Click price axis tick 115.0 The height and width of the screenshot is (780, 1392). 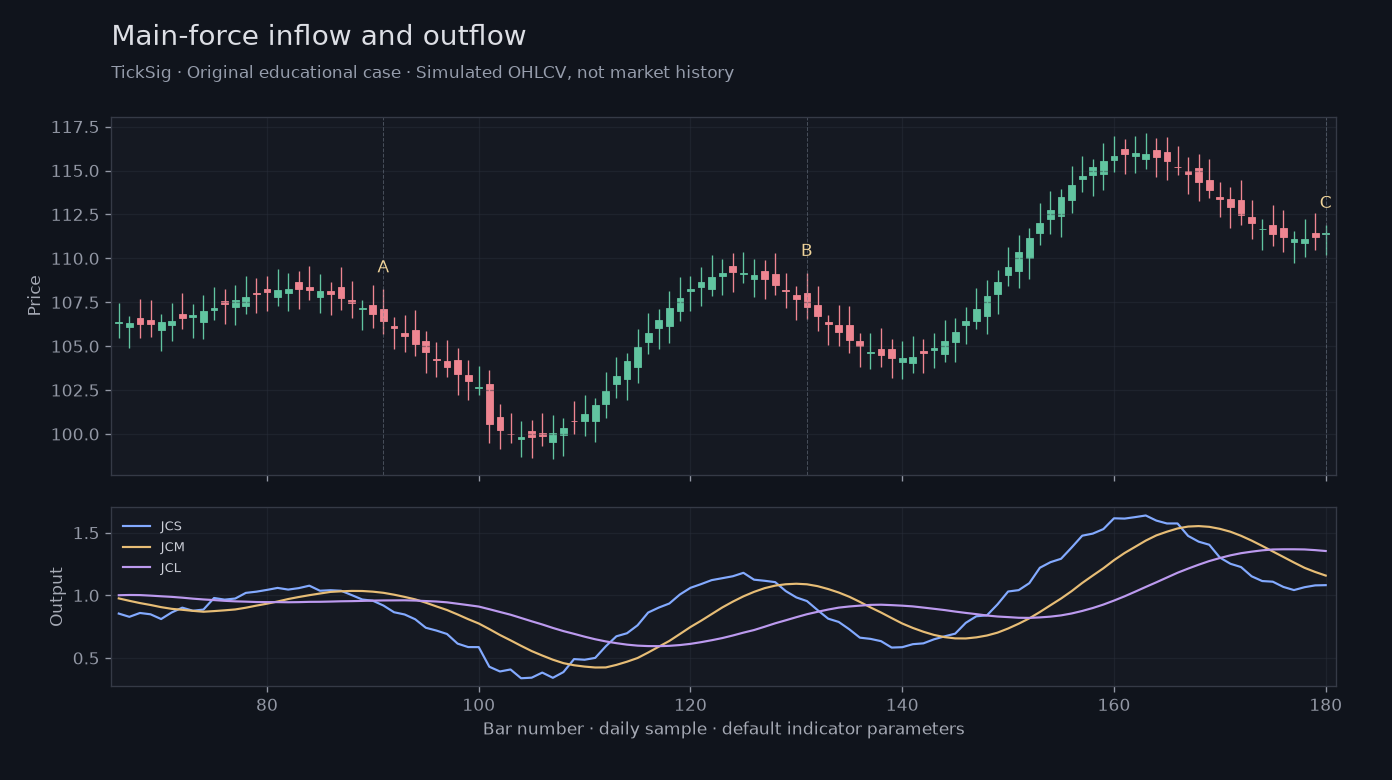coord(75,171)
